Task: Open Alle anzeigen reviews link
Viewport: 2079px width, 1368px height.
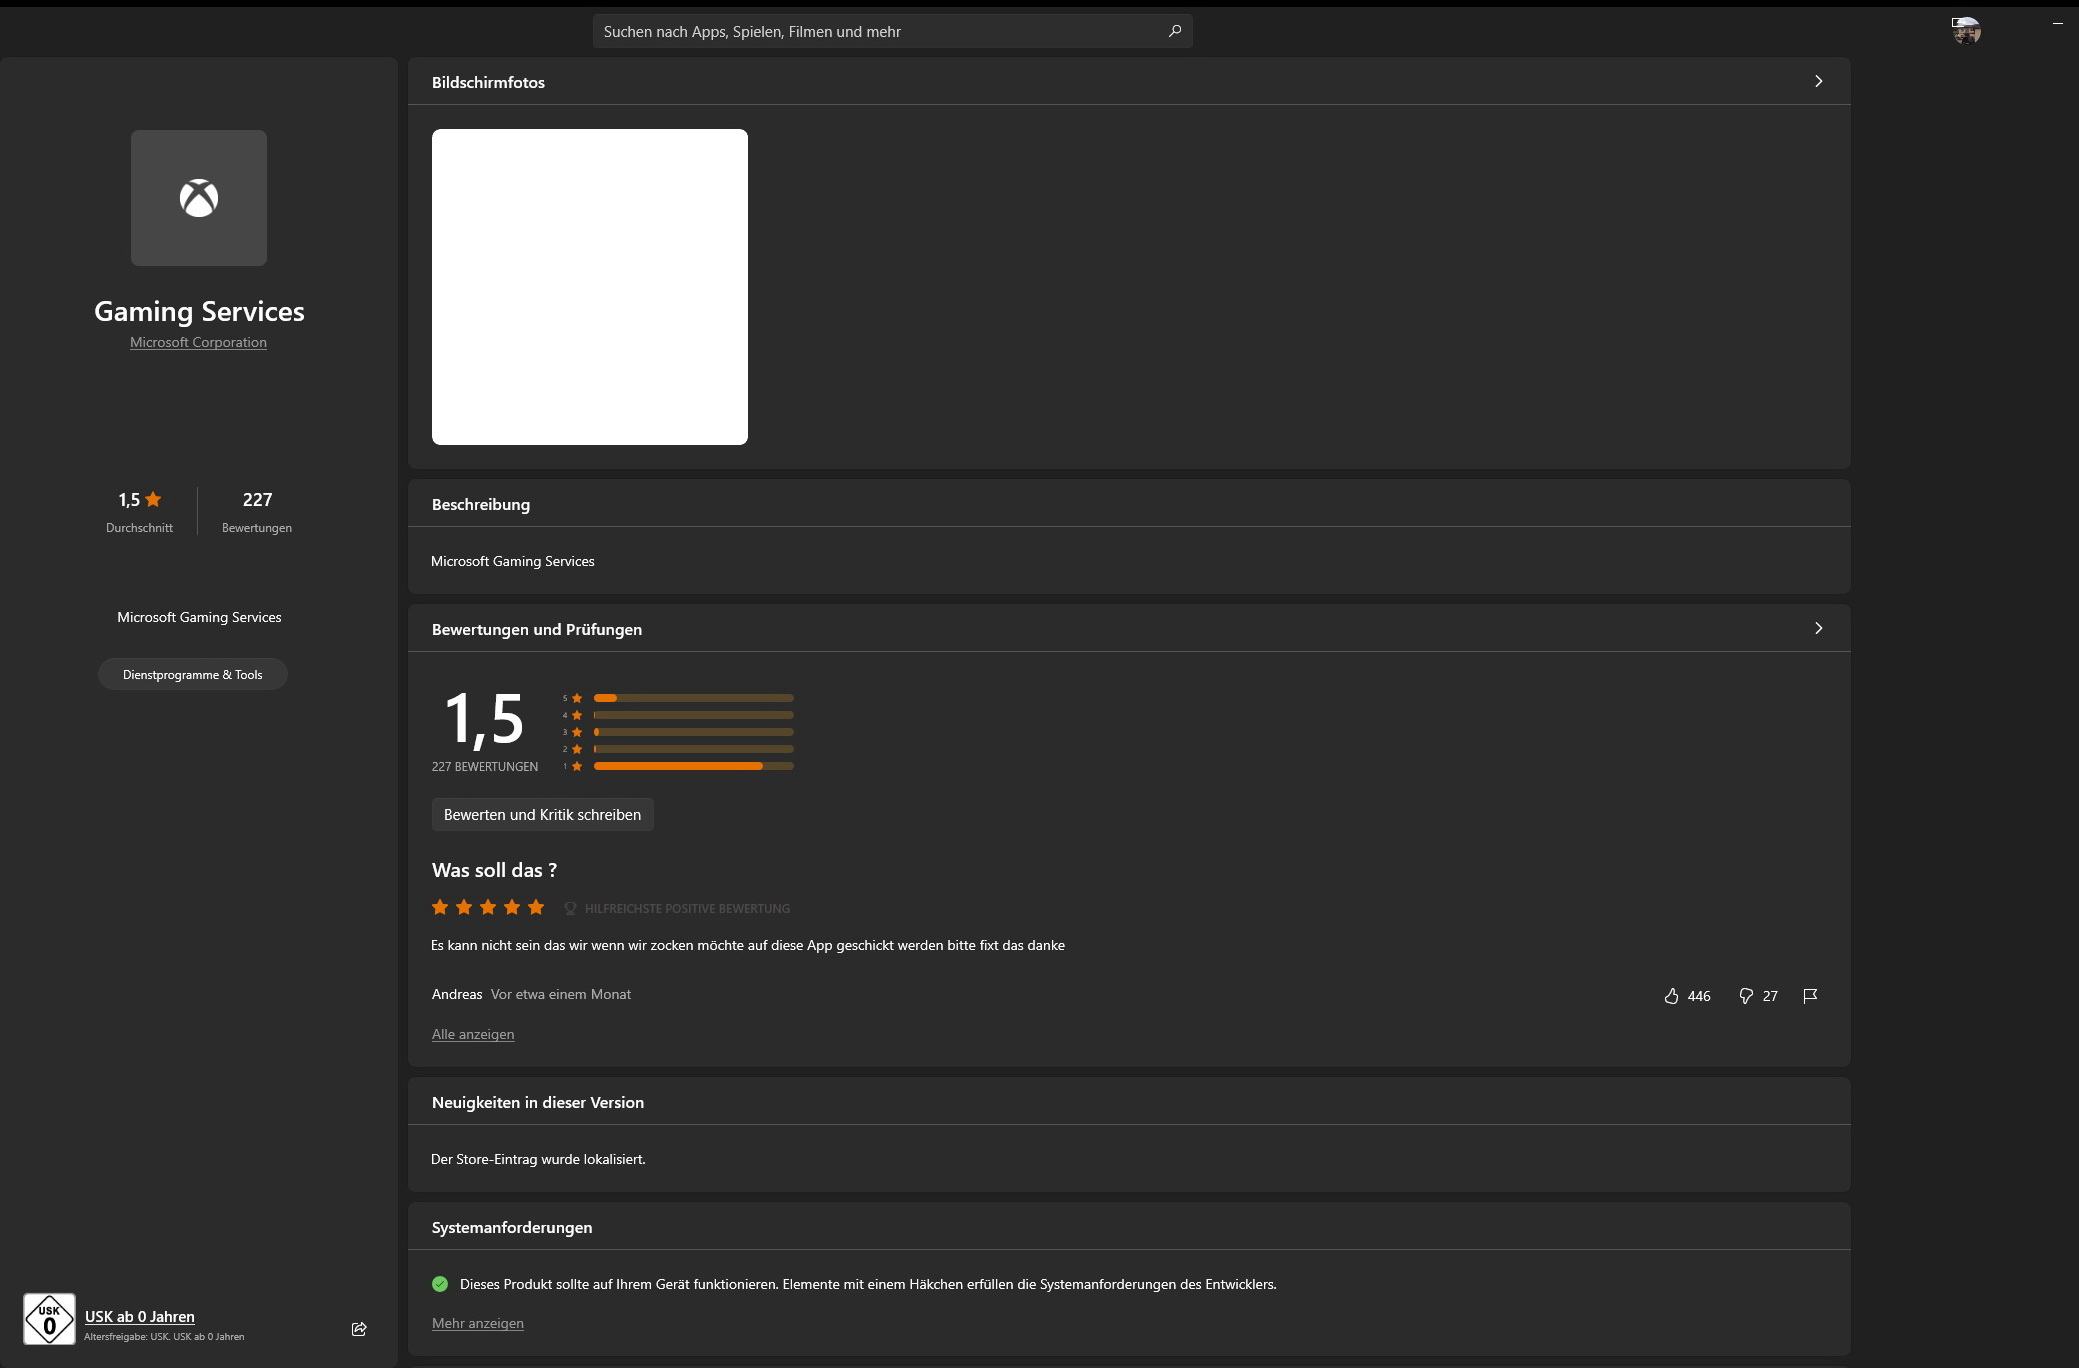Action: [x=473, y=1034]
